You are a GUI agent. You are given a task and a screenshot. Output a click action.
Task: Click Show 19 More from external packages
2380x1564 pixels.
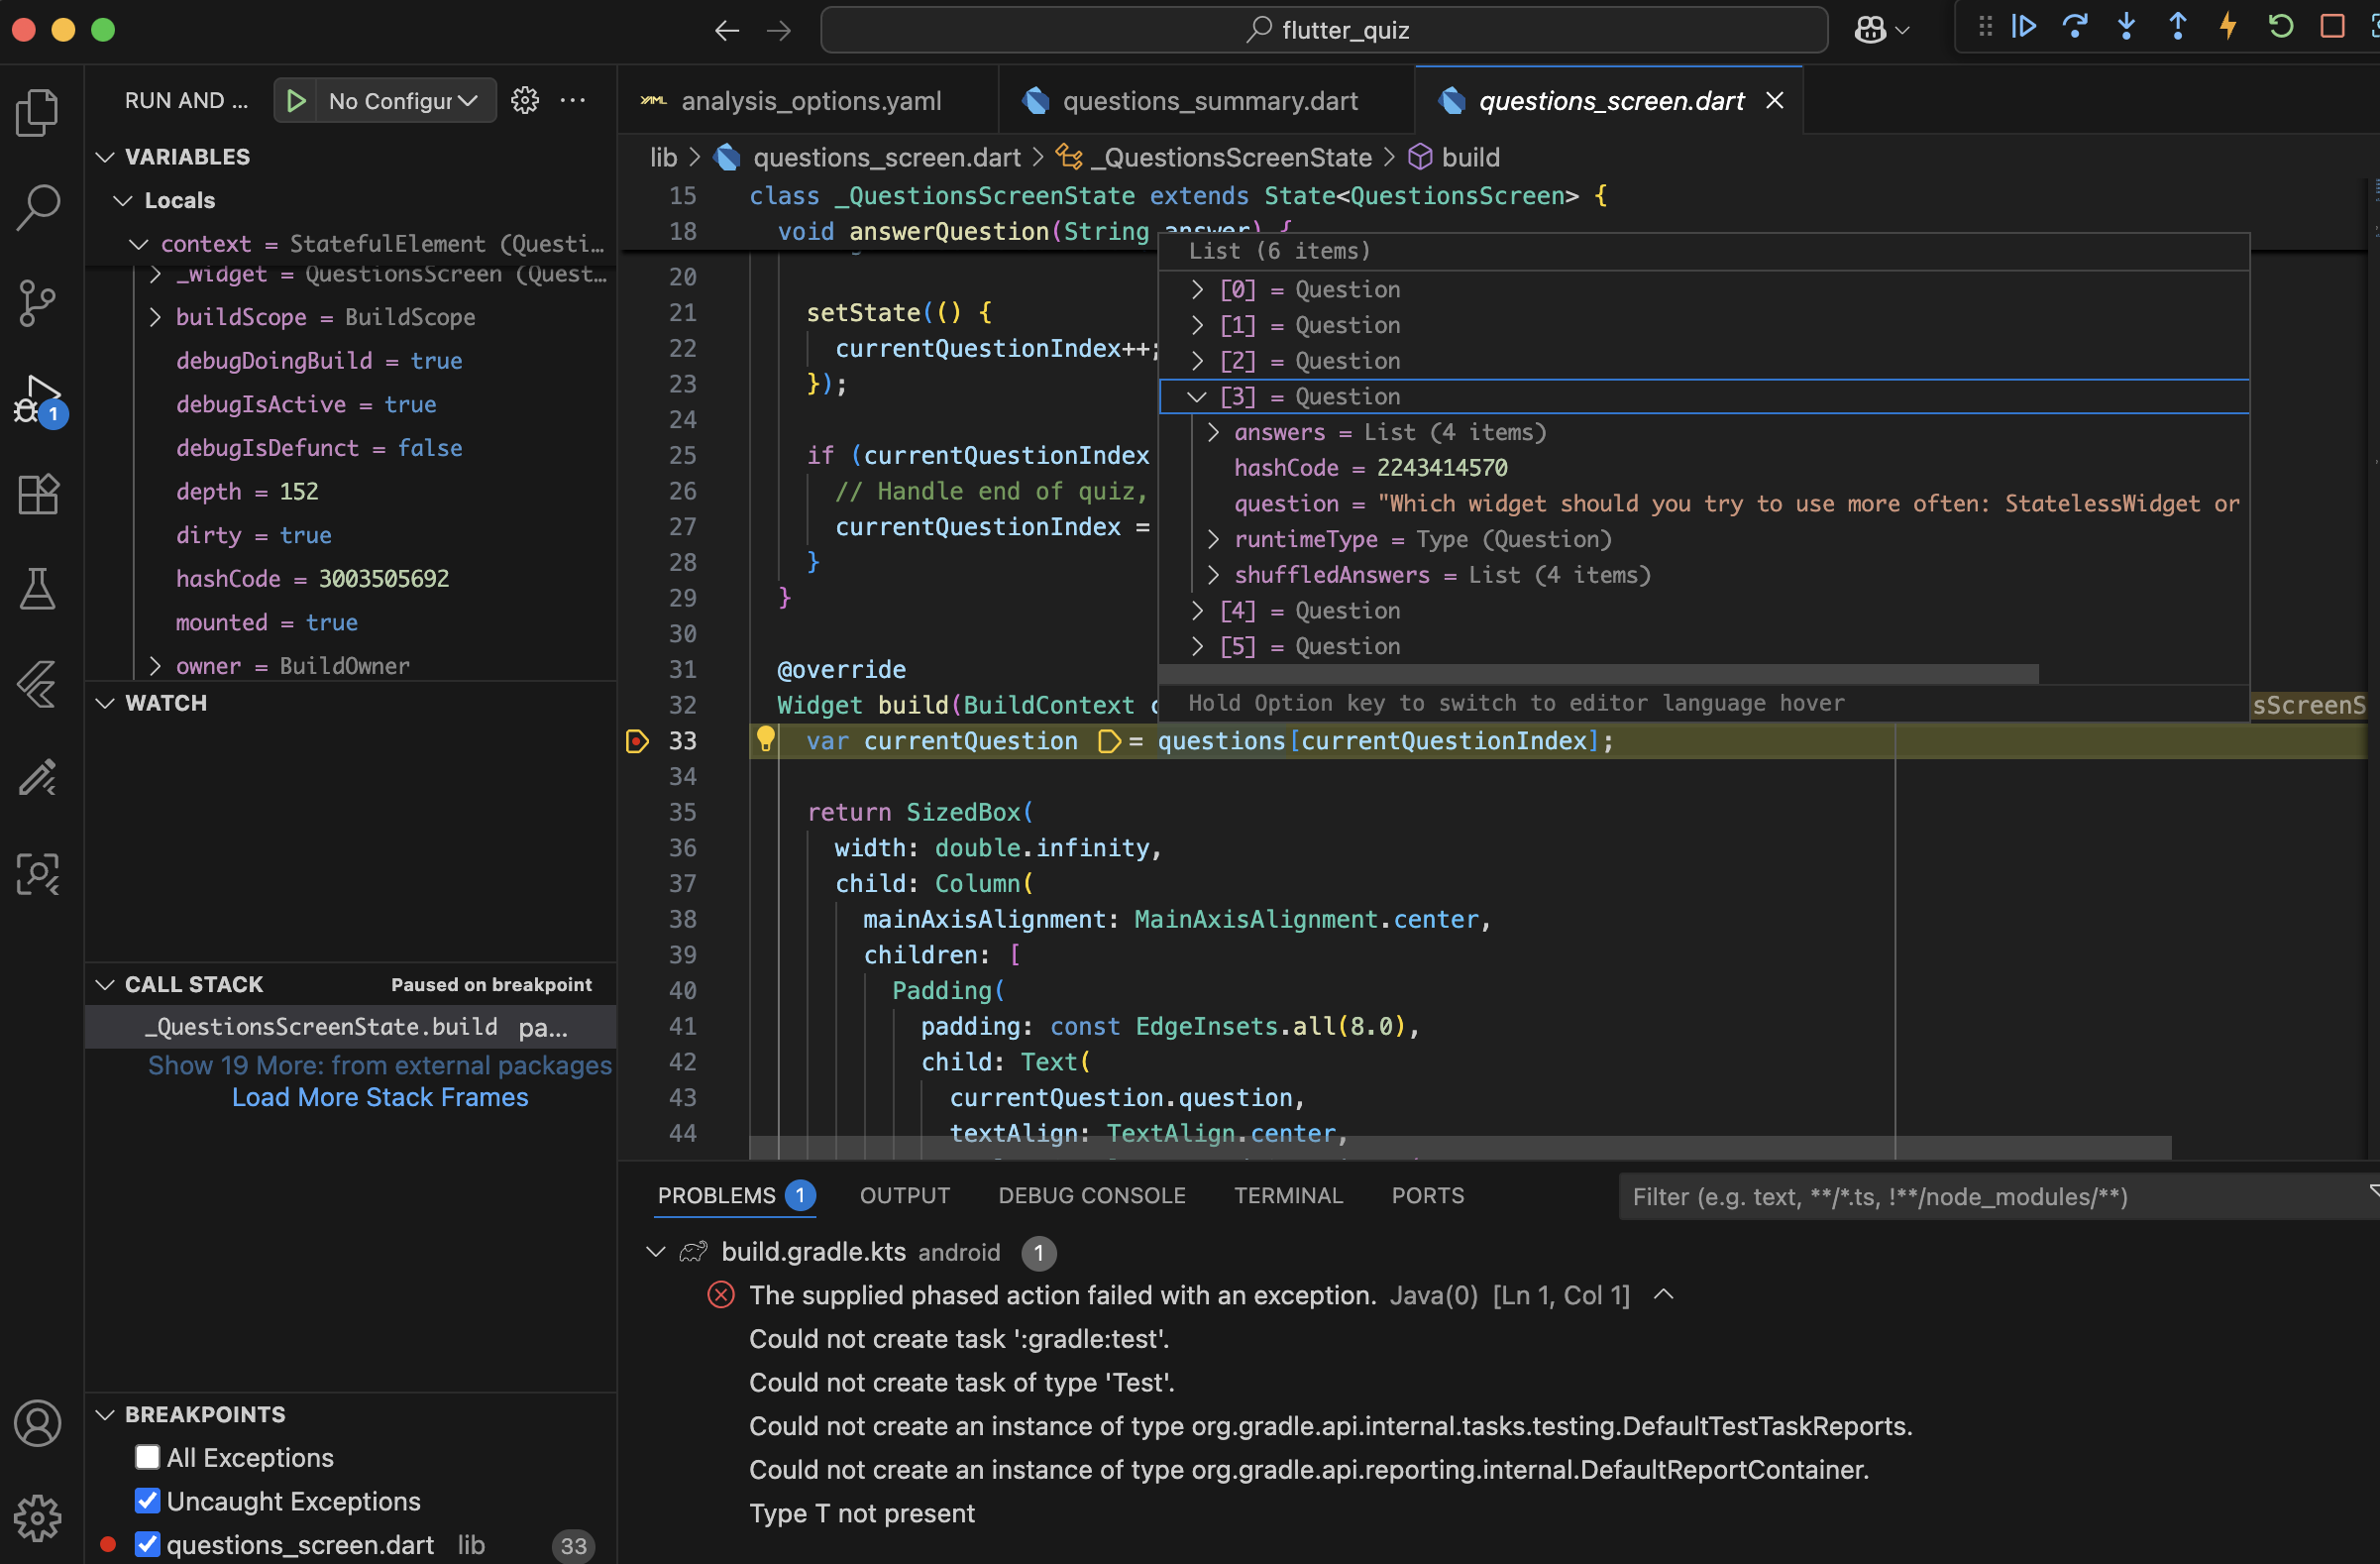(379, 1065)
